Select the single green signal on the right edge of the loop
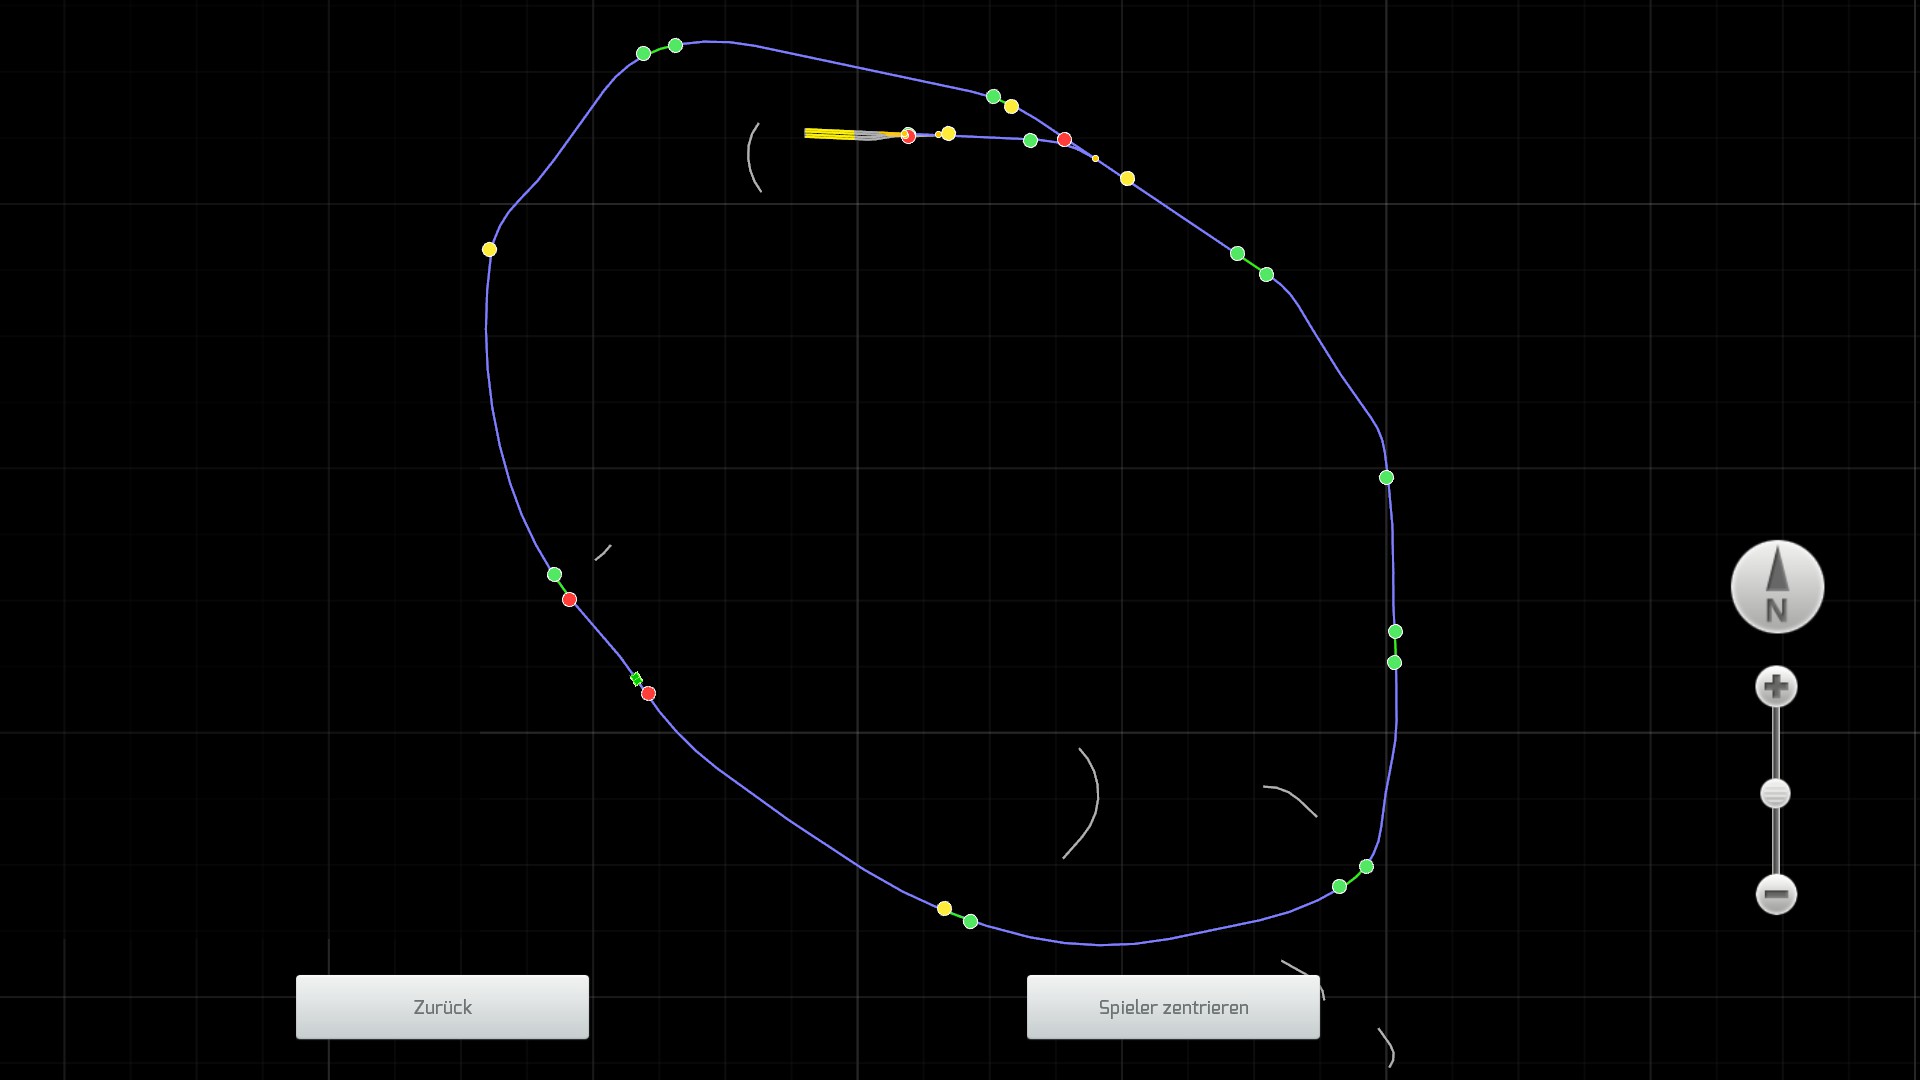The width and height of the screenshot is (1920, 1080). click(x=1386, y=477)
